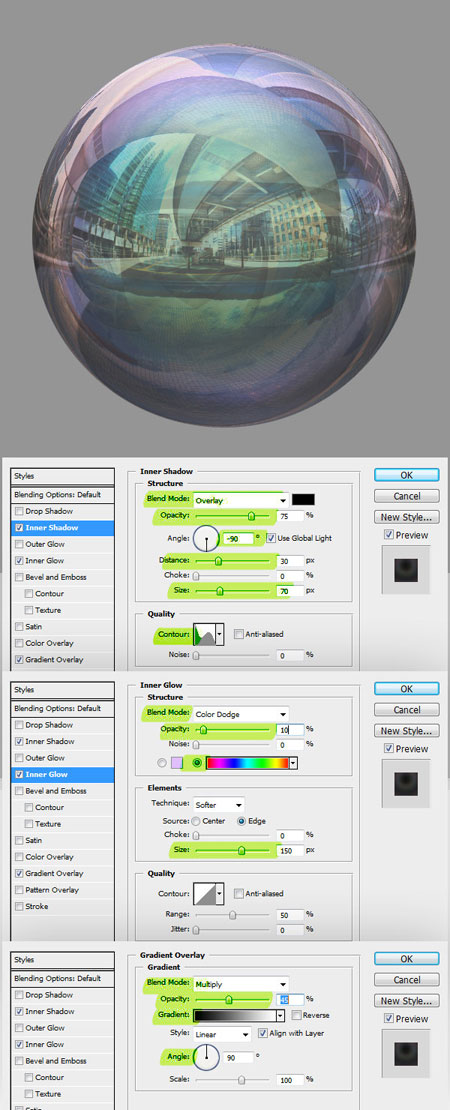The image size is (450, 1110).
Task: Click the style preview thumbnail in the Inner Shadow dialog
Action: (x=405, y=570)
